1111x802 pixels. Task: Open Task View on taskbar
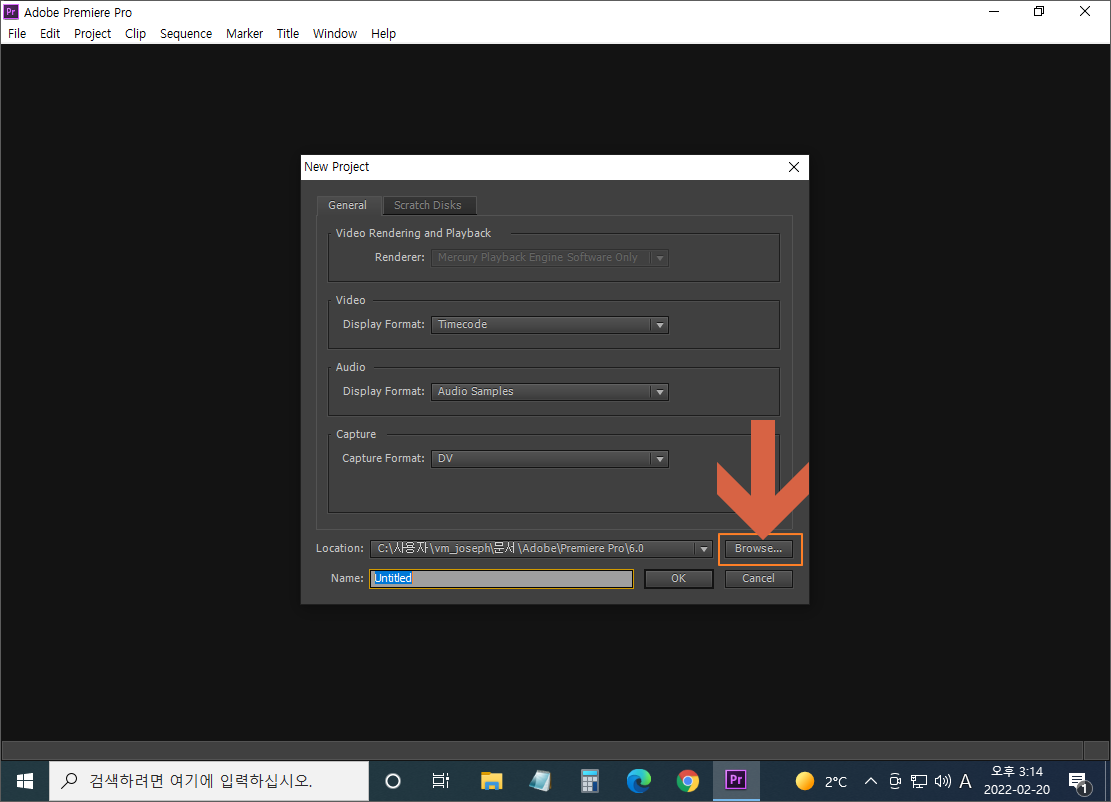point(441,781)
